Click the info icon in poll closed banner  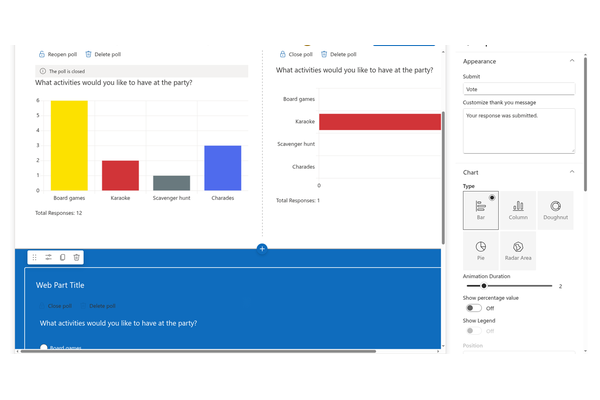(x=43, y=71)
